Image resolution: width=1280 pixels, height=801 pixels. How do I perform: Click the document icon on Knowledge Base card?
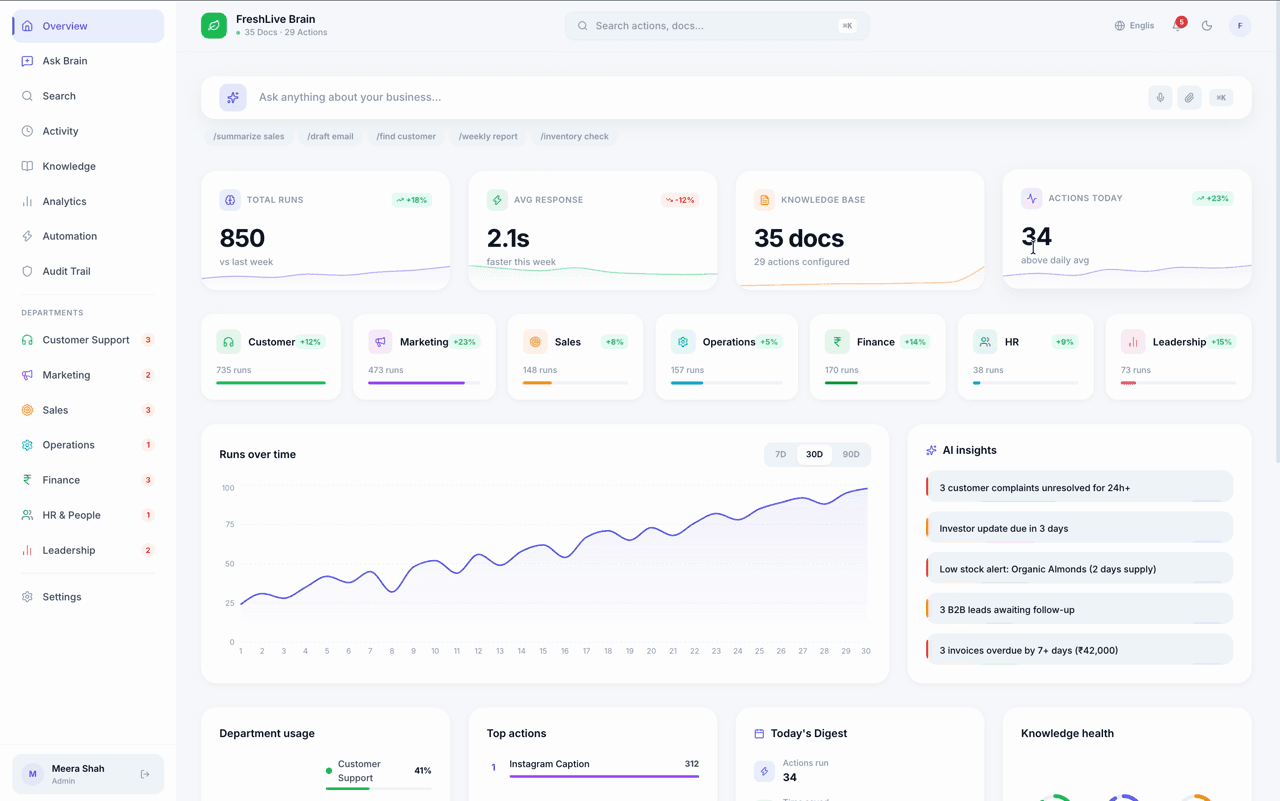[765, 200]
